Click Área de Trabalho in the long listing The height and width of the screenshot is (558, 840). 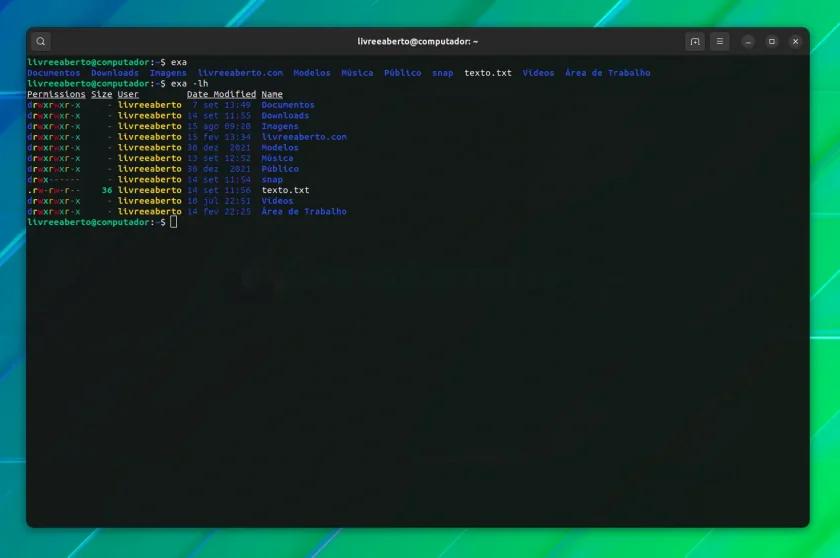tap(304, 212)
